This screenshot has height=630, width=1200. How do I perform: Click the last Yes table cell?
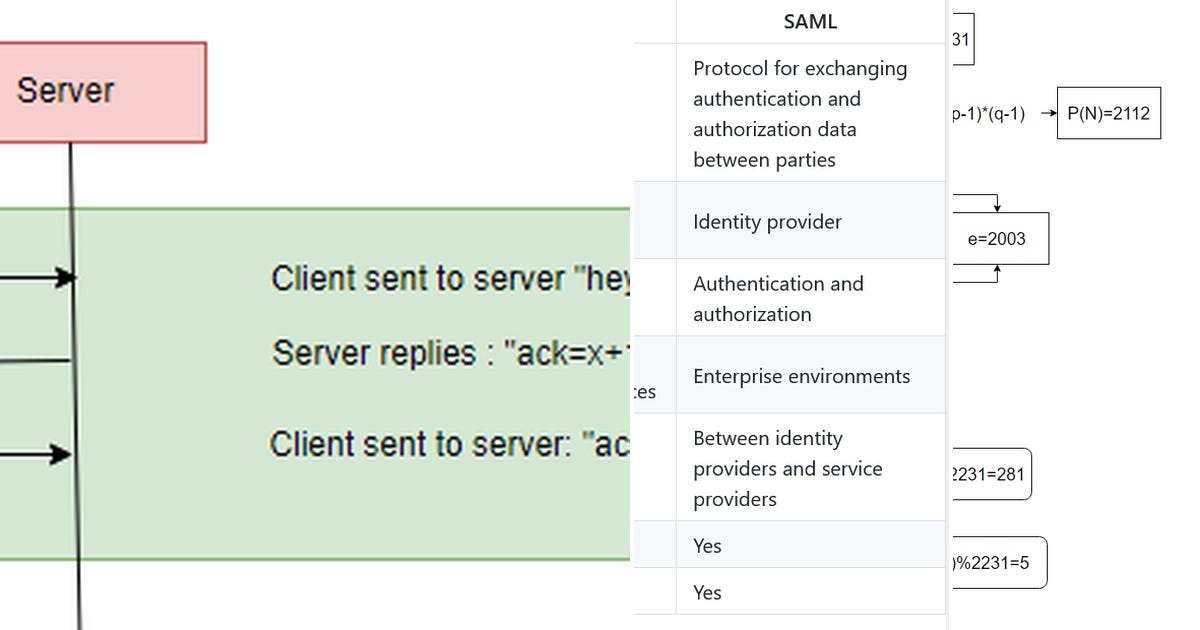tap(810, 592)
